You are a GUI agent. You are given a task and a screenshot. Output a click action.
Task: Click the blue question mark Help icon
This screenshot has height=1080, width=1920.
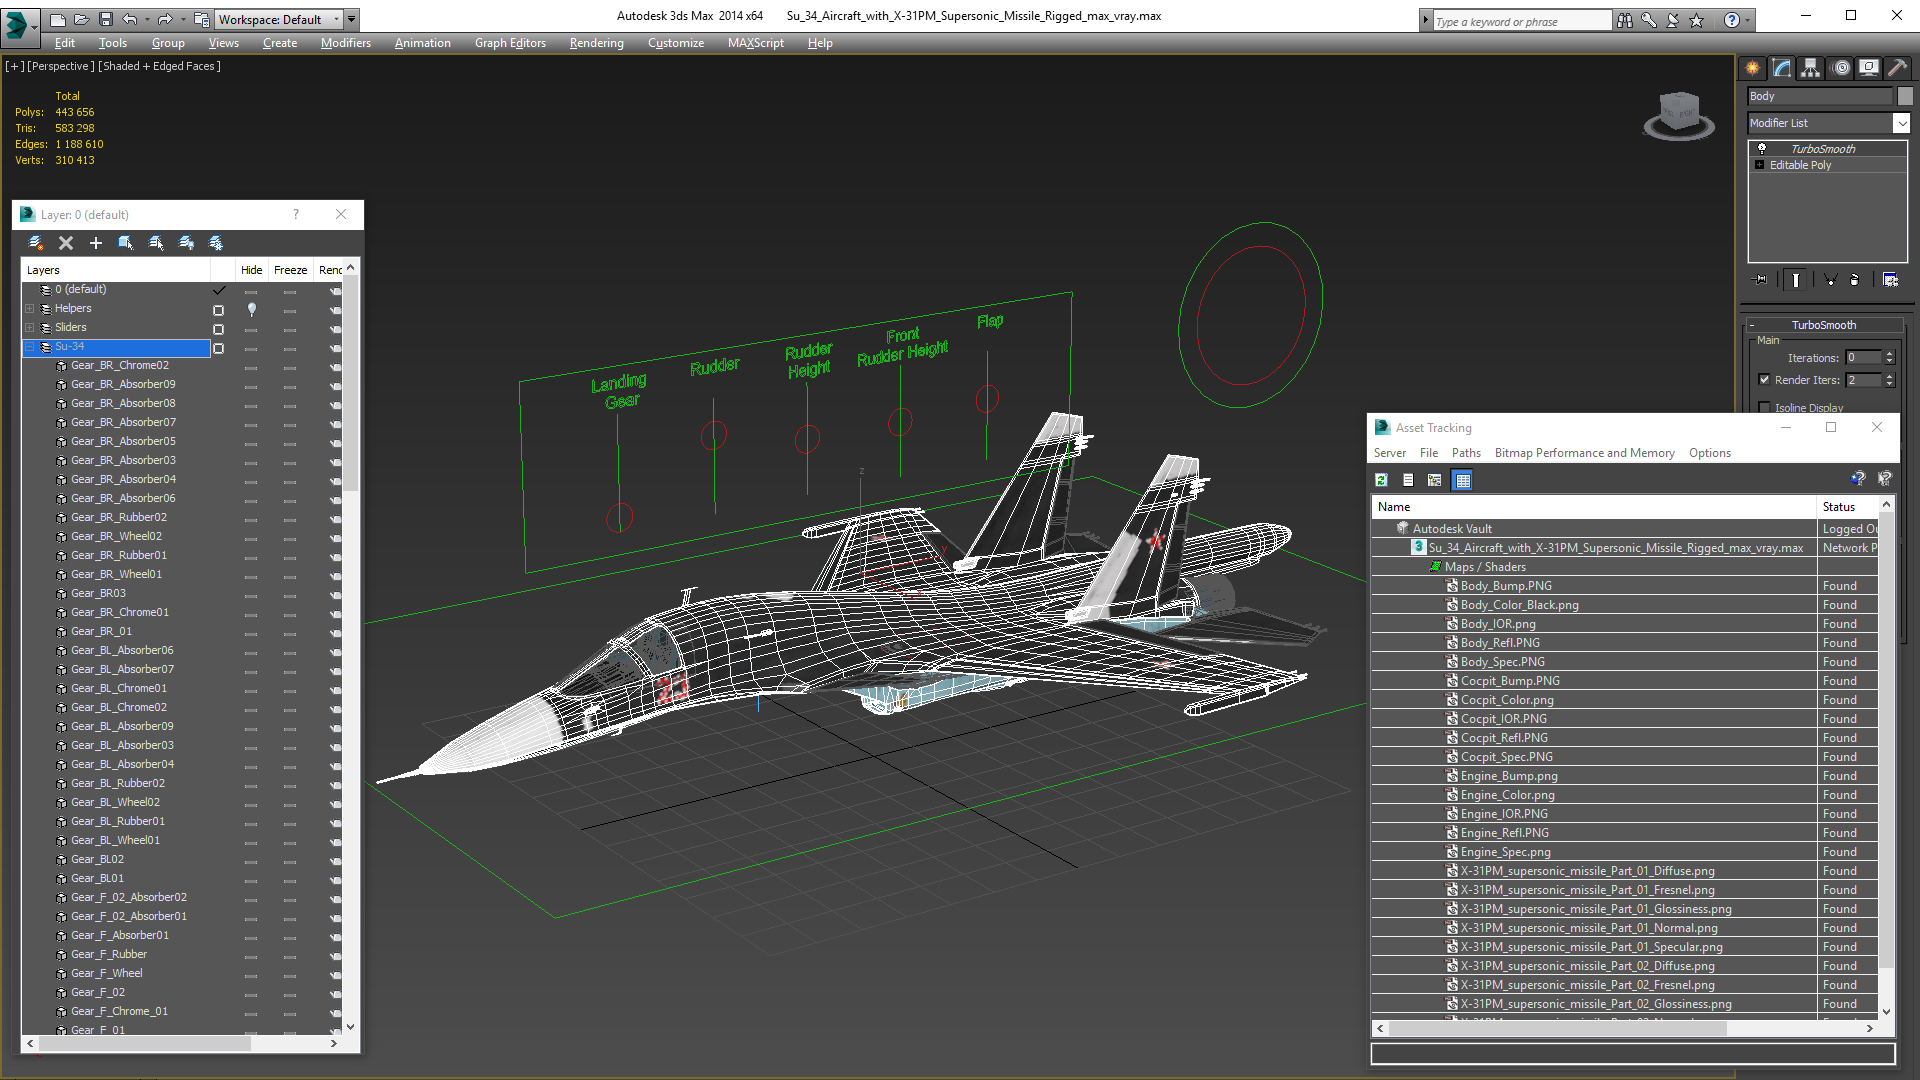(x=1732, y=20)
